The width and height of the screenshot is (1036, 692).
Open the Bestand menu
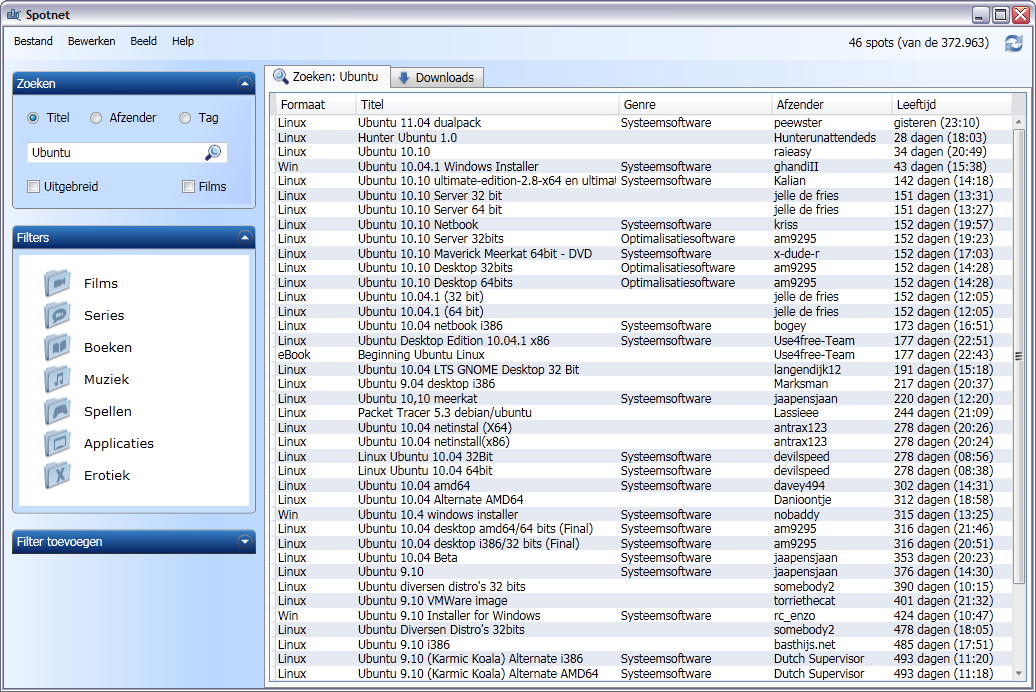[33, 41]
